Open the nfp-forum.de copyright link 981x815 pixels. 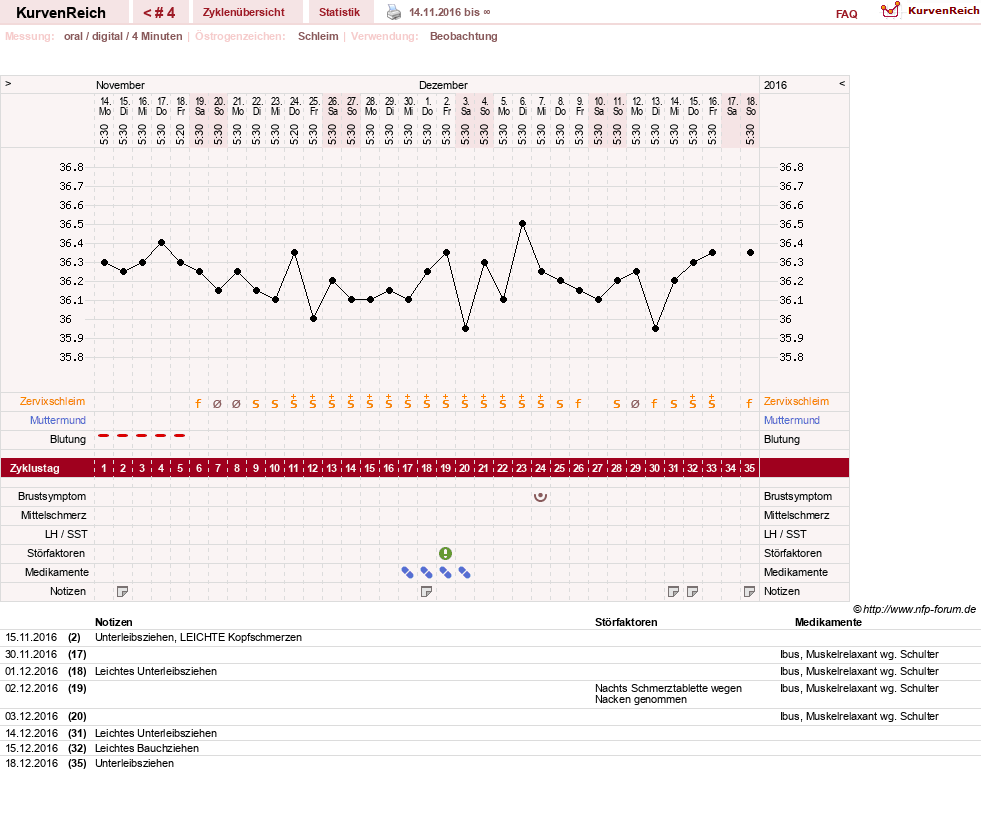[x=914, y=609]
